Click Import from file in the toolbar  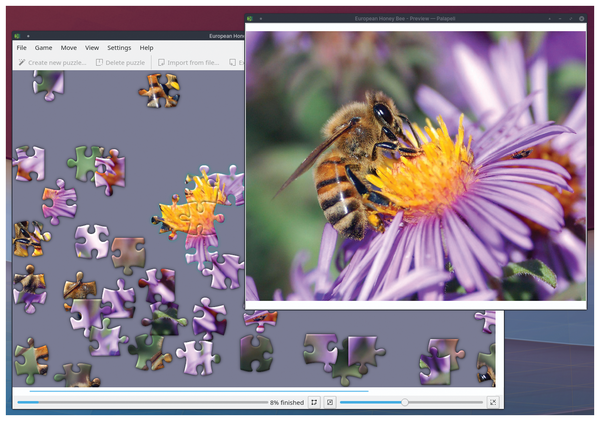click(x=189, y=62)
